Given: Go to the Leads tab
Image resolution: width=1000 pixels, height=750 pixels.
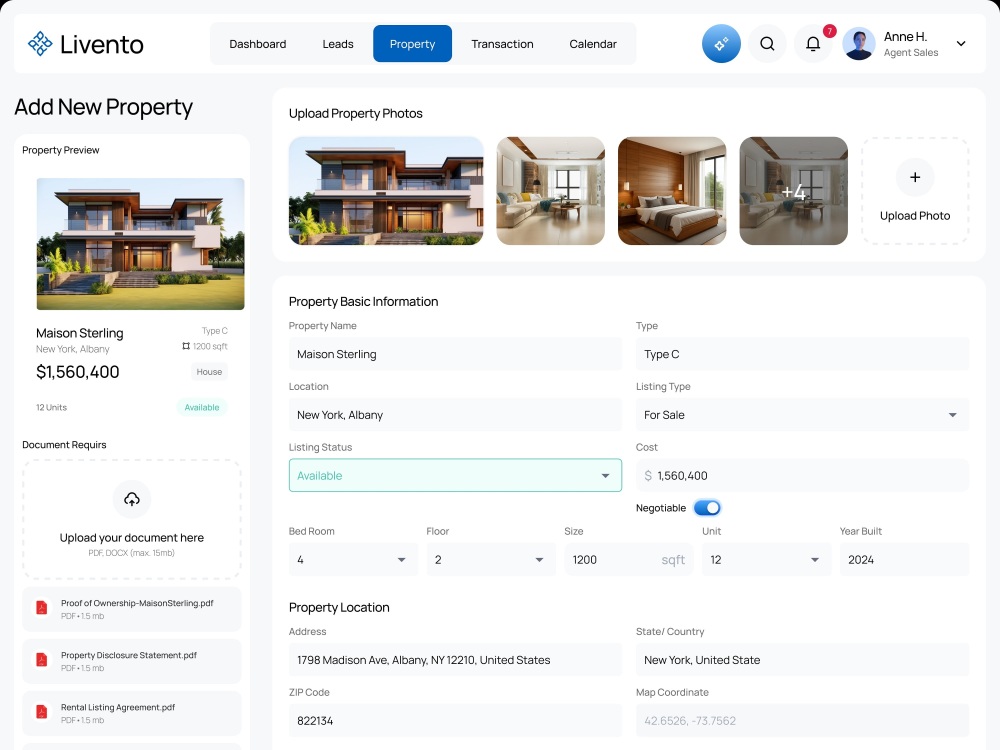Looking at the screenshot, I should coord(338,44).
